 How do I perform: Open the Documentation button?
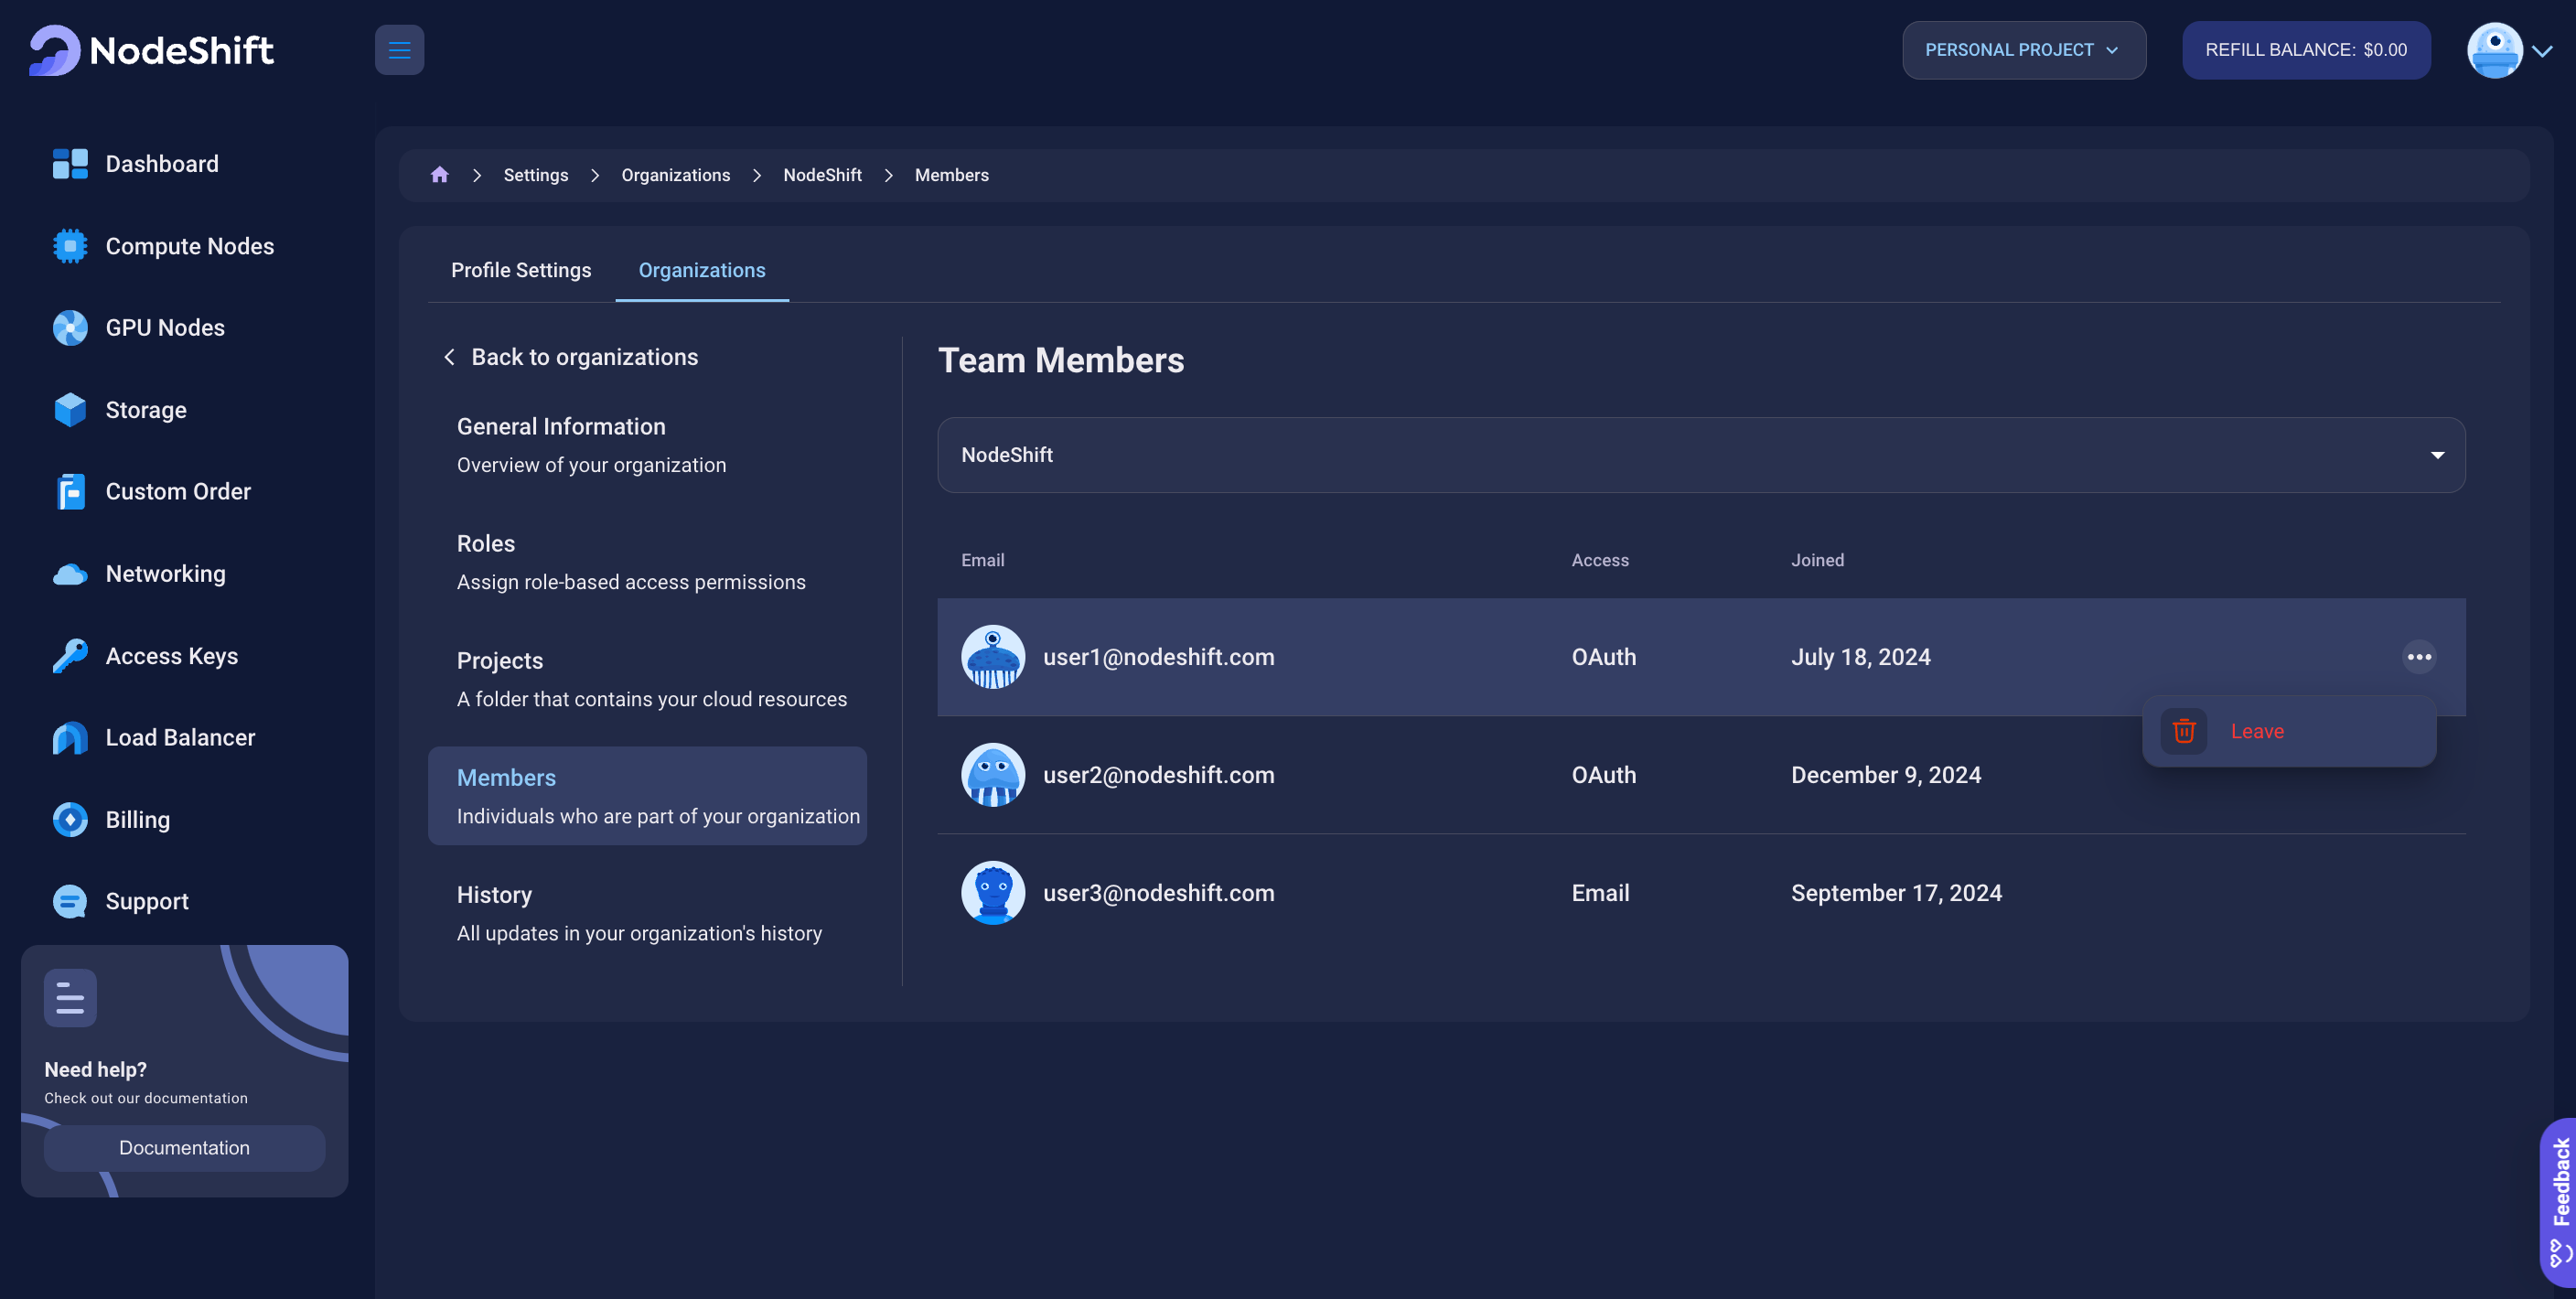point(185,1148)
